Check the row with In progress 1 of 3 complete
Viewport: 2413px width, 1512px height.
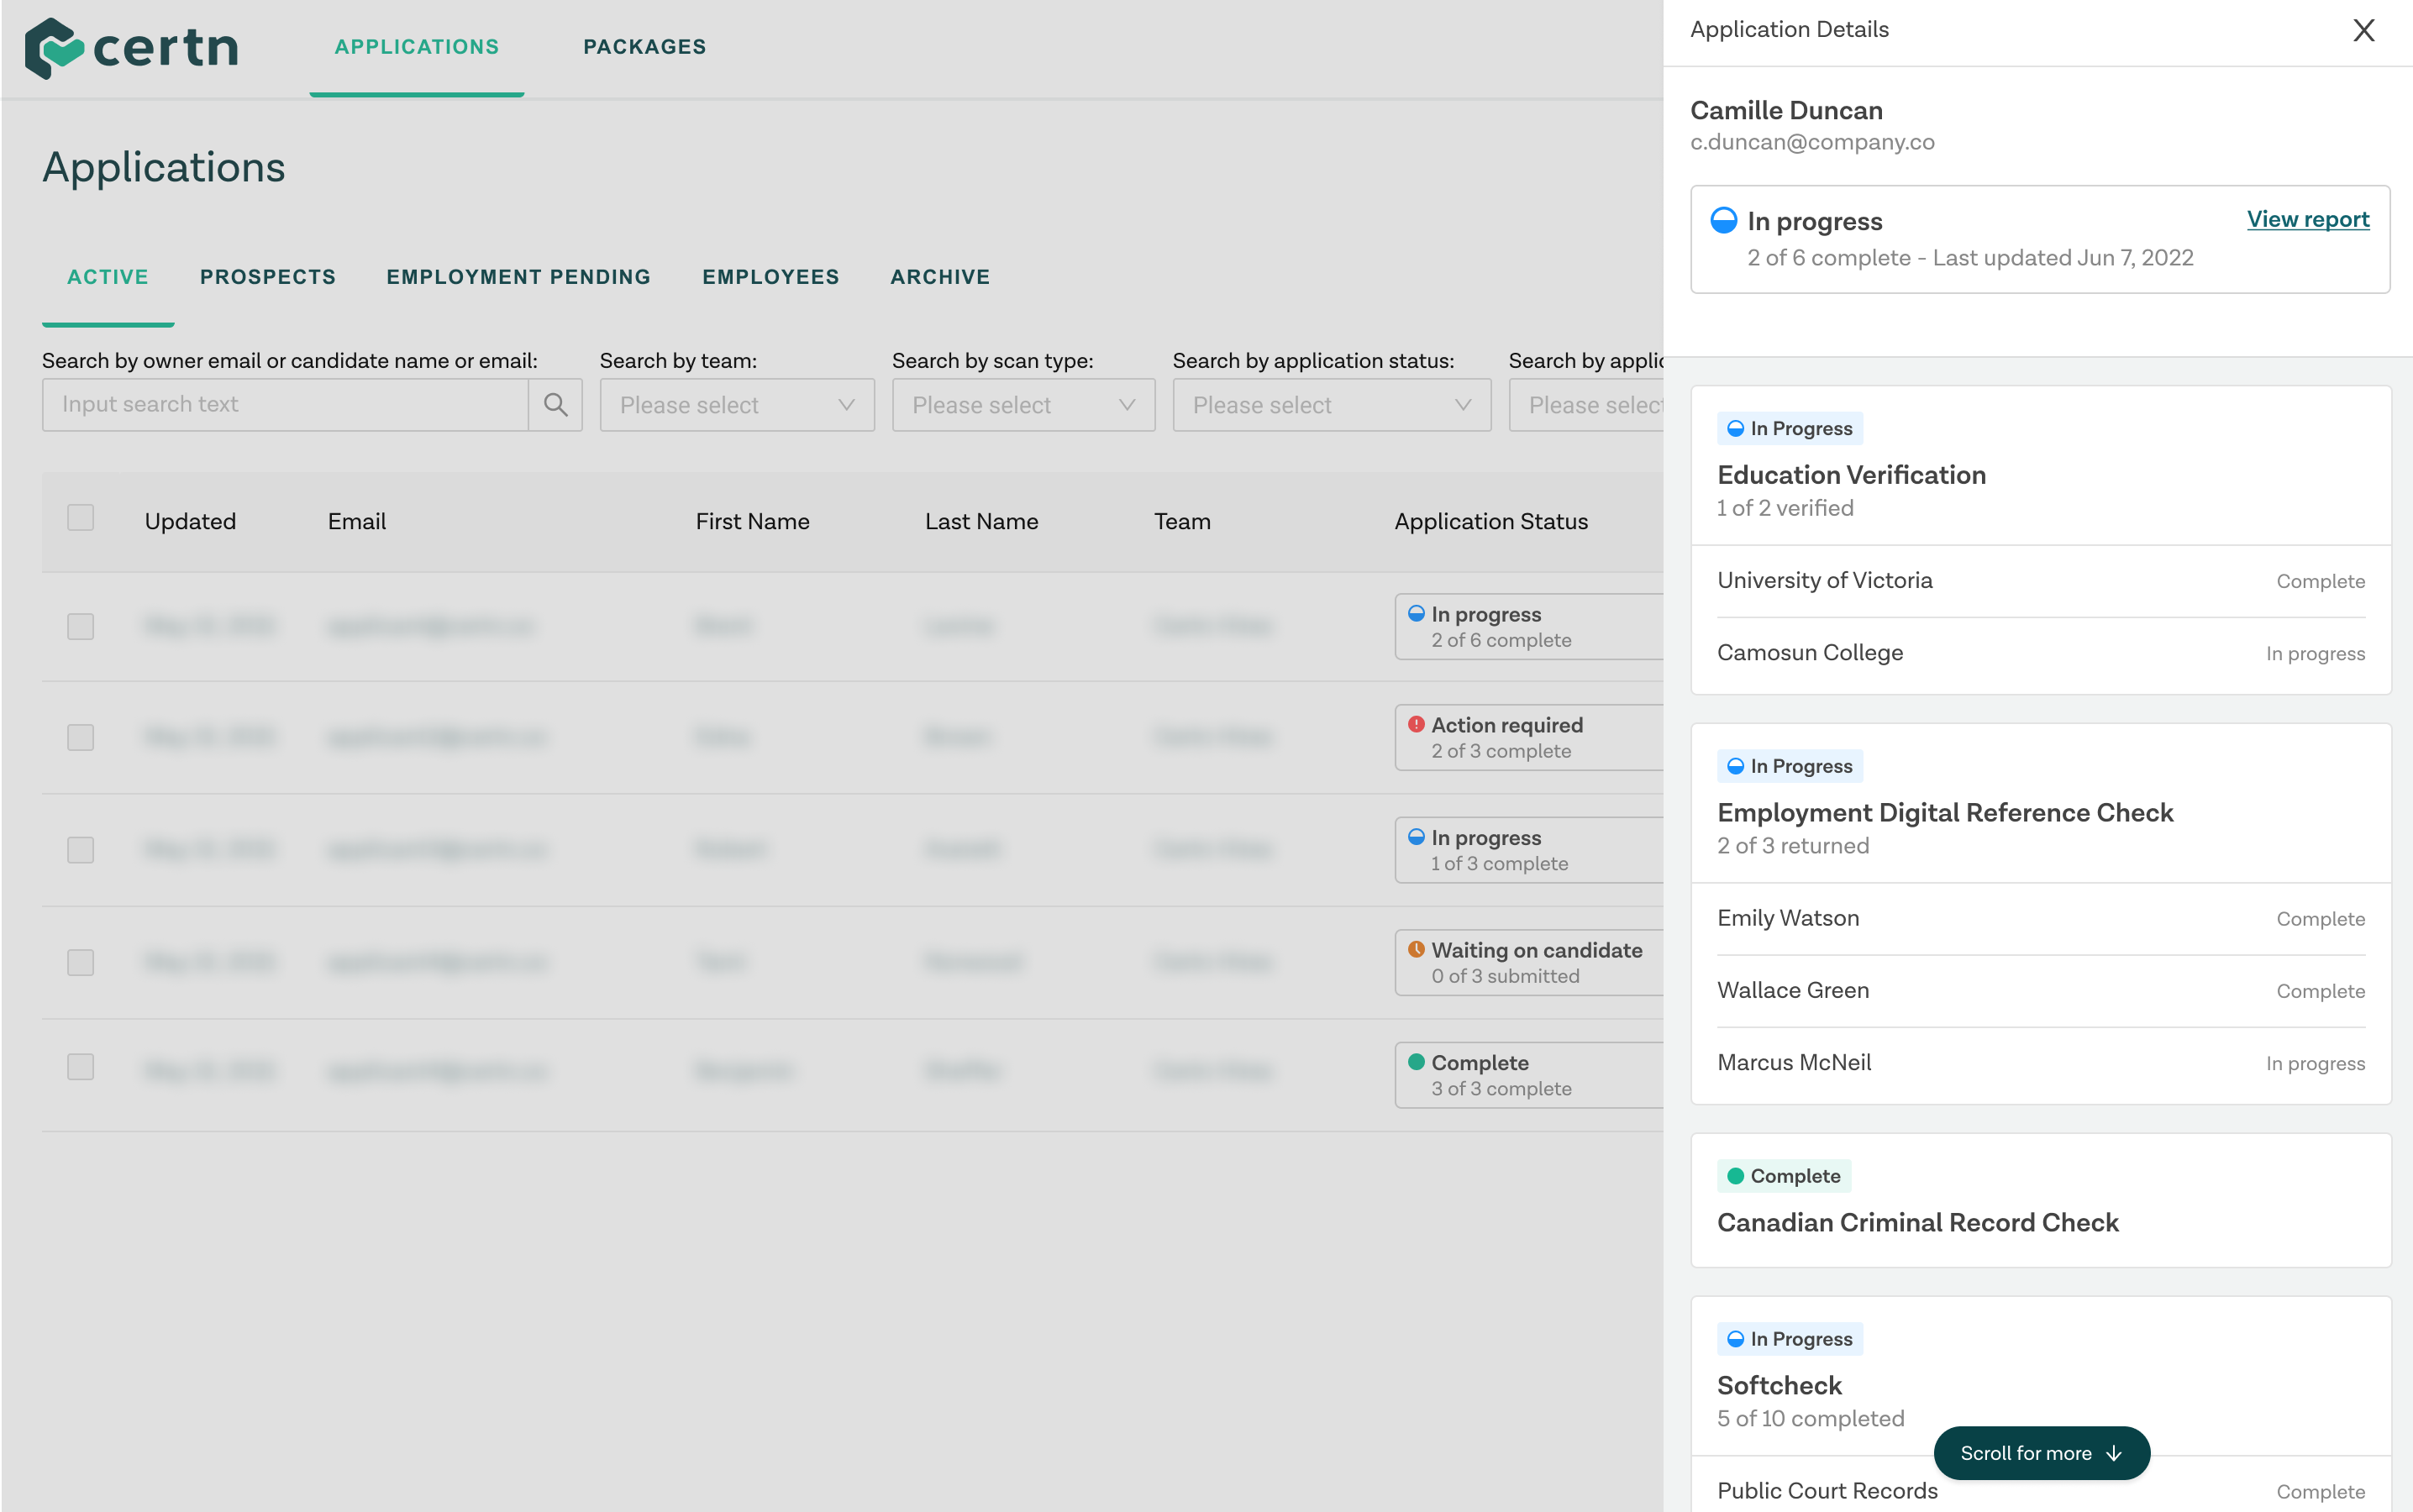(x=80, y=850)
